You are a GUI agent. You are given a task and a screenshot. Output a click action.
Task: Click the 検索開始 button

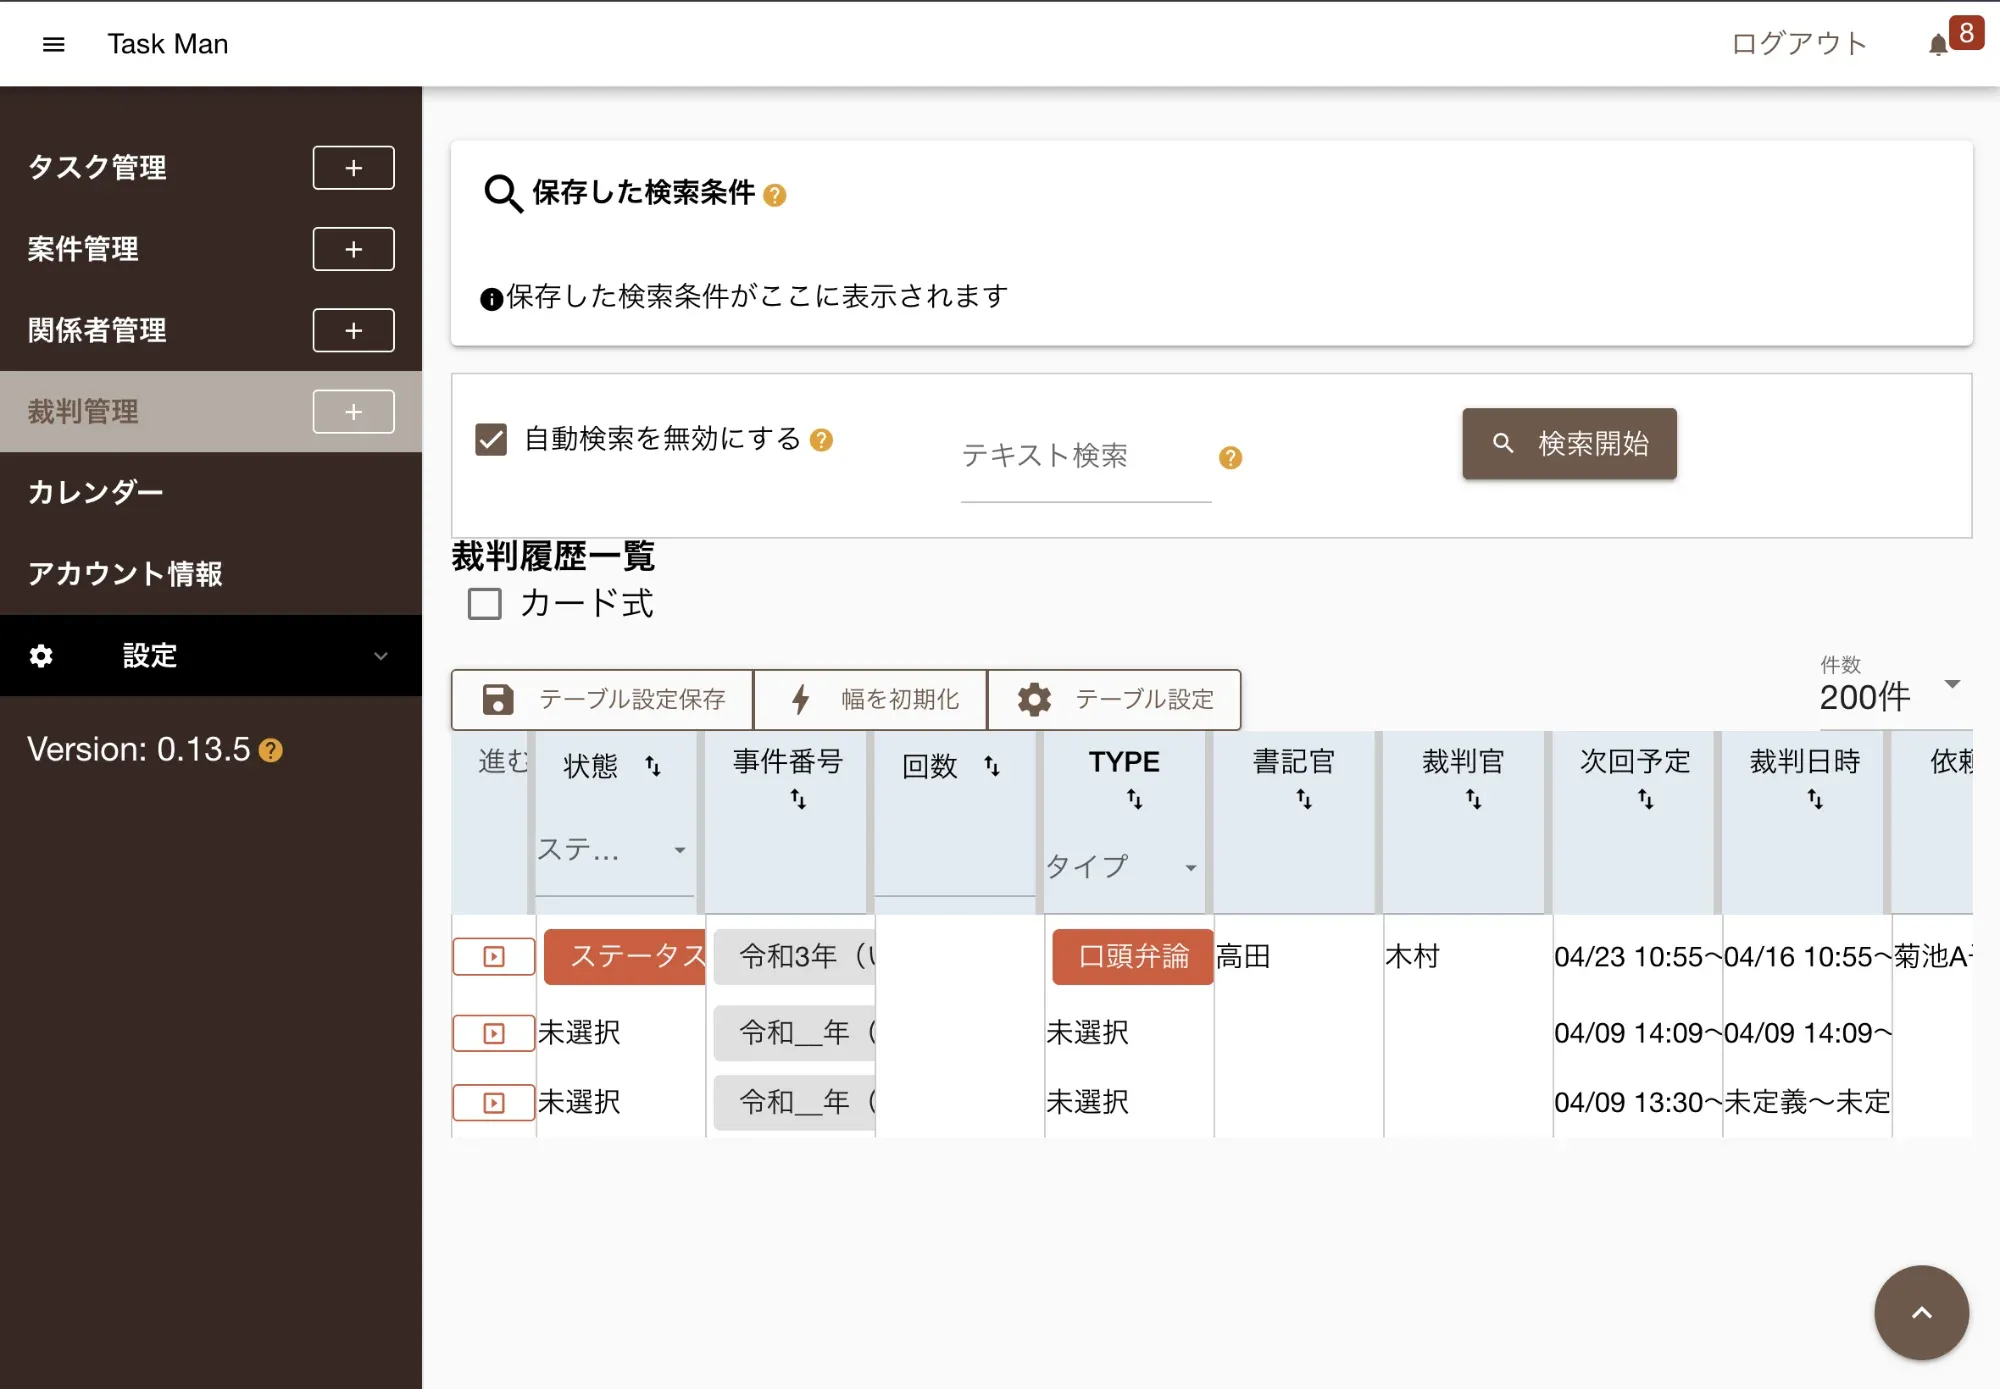click(x=1569, y=443)
